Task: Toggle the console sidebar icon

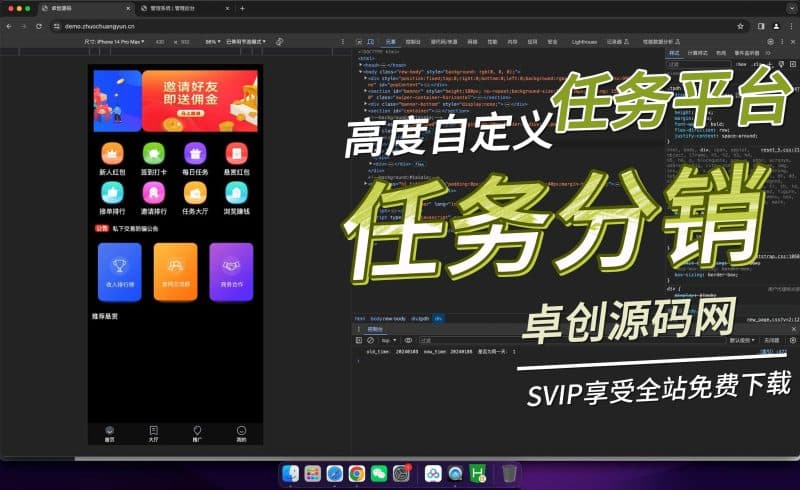Action: tap(359, 340)
